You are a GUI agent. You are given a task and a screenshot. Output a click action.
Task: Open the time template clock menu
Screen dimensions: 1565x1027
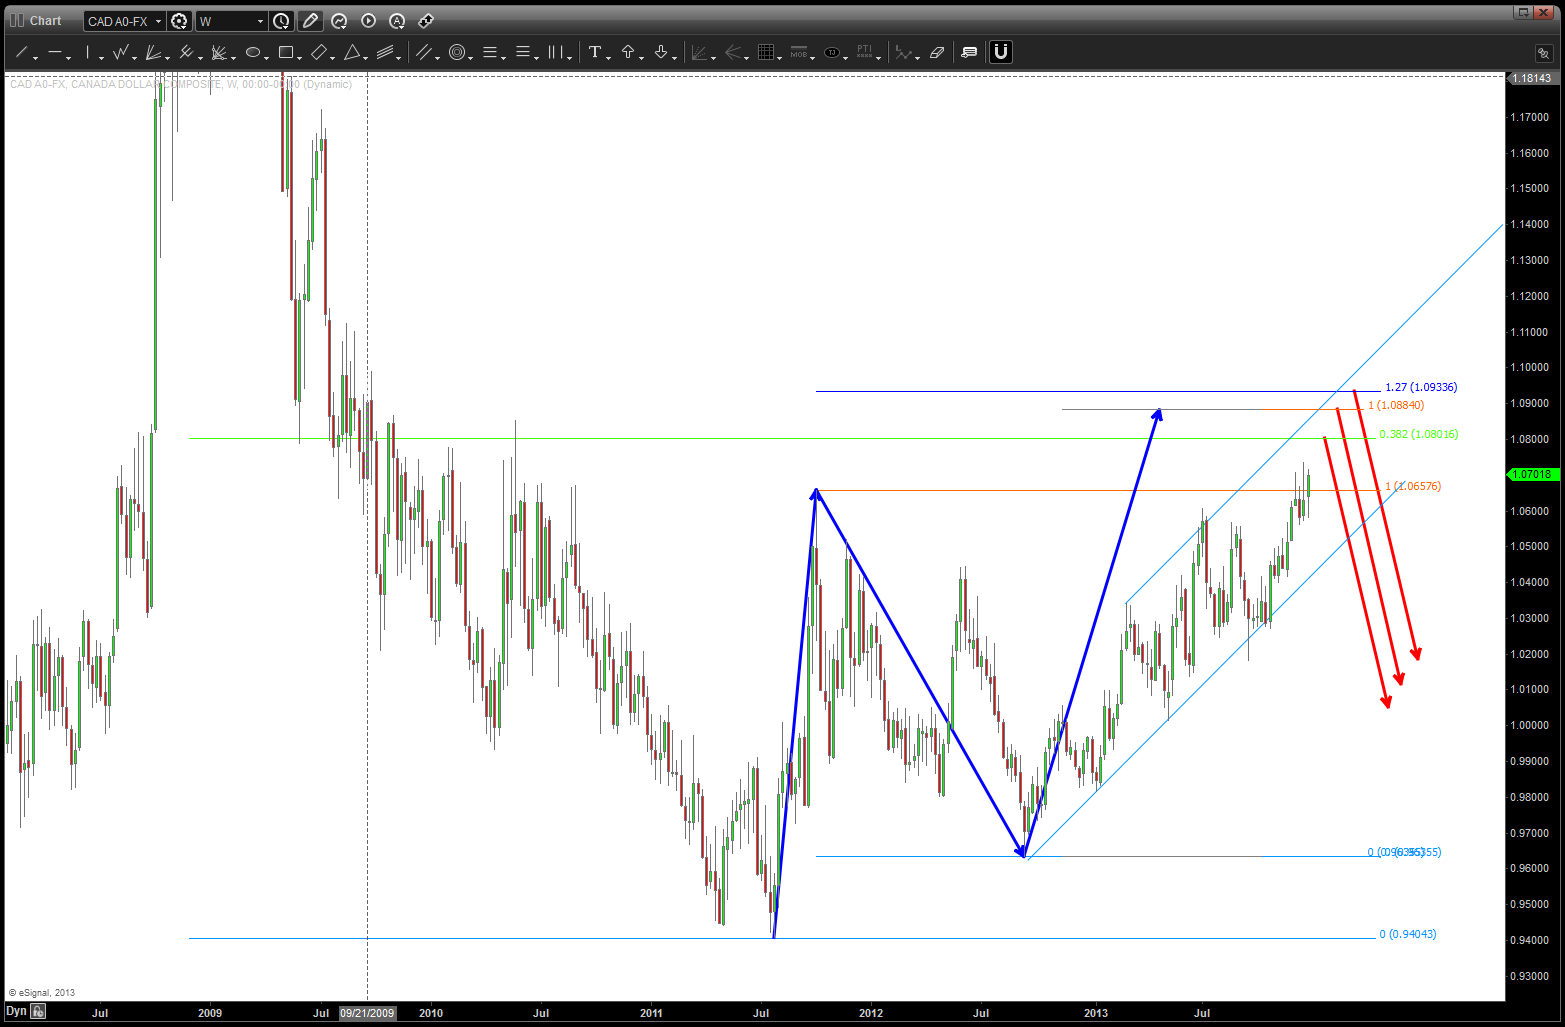282,21
